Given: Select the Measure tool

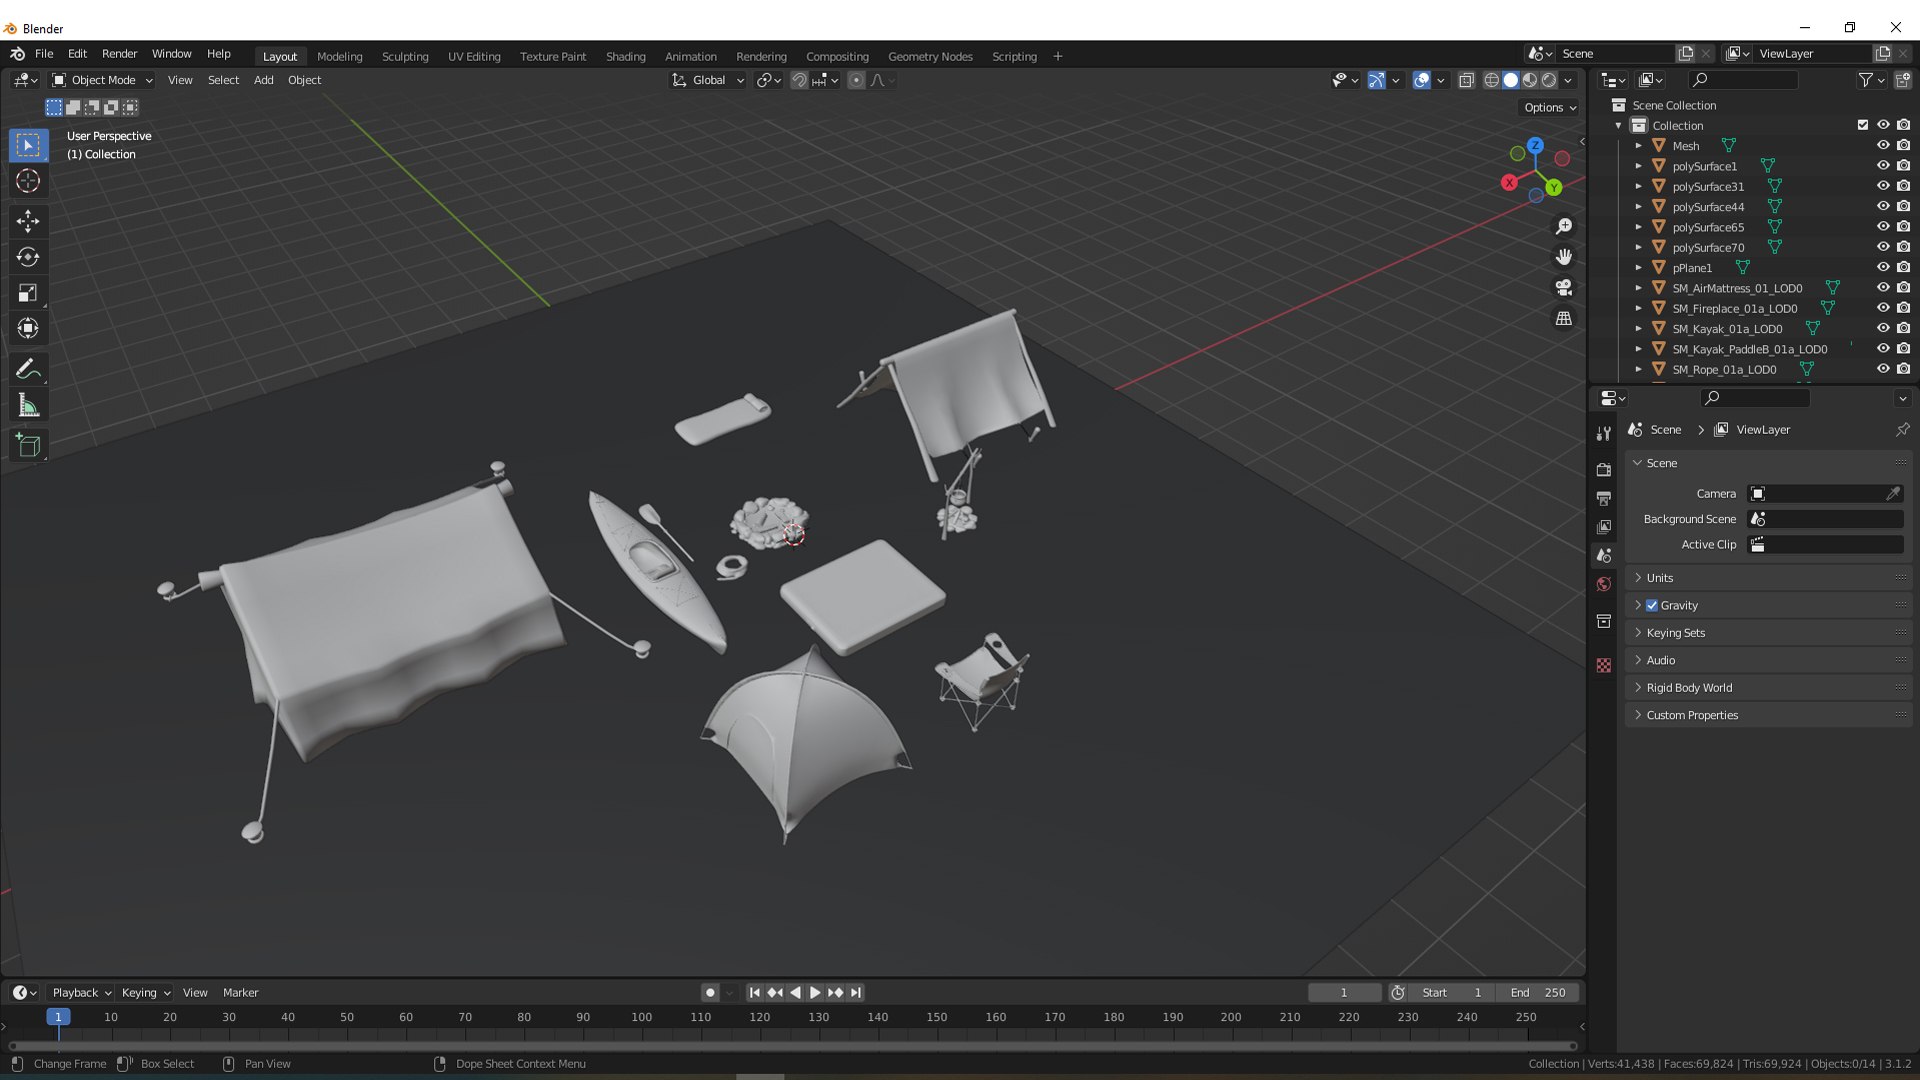Looking at the screenshot, I should [28, 406].
